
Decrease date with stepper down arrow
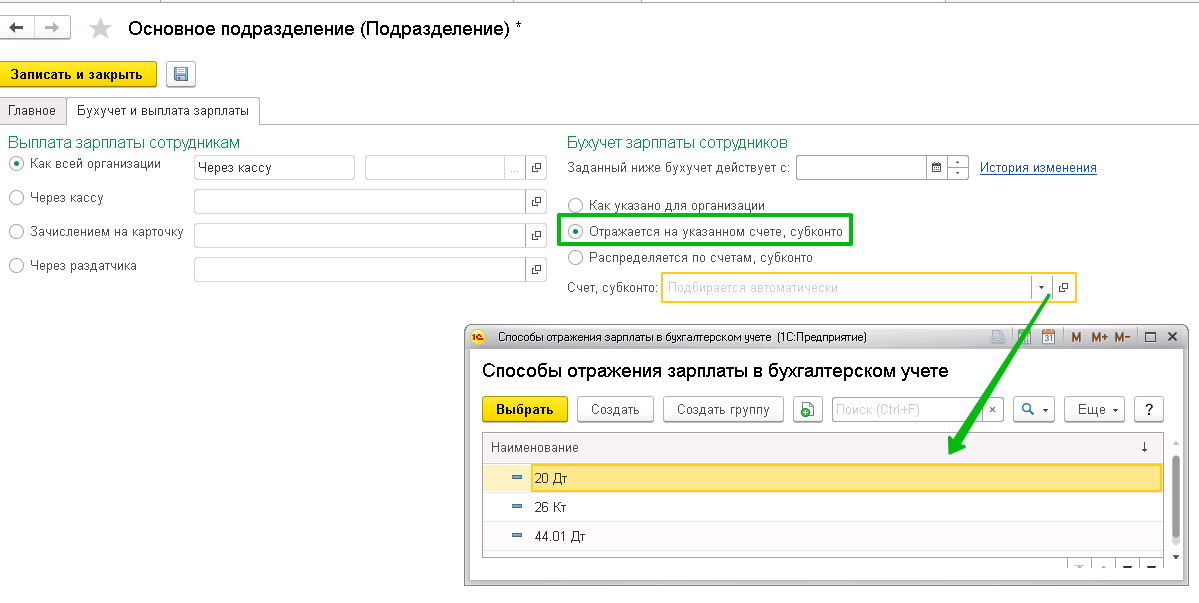pyautogui.click(x=957, y=173)
